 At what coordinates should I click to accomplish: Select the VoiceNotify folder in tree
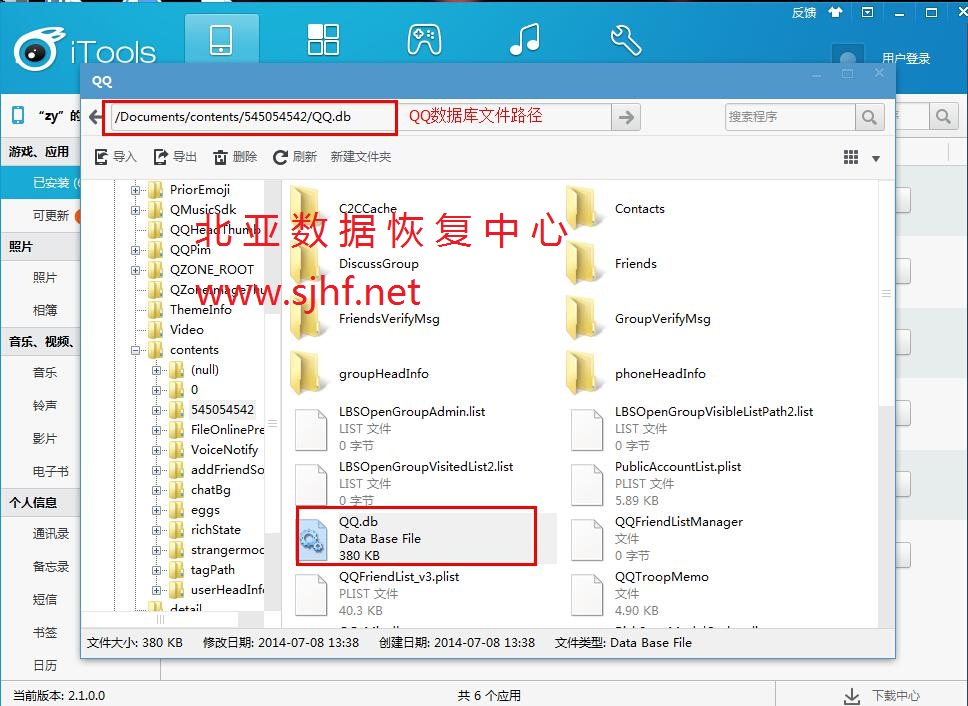[x=224, y=450]
